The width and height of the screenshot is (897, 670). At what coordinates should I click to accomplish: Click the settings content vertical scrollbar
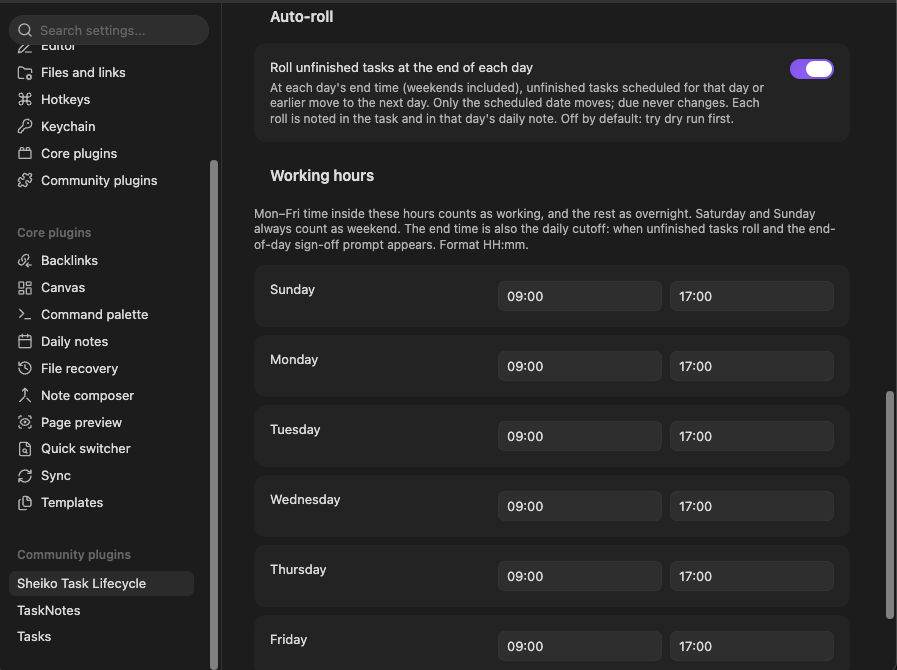(890, 505)
